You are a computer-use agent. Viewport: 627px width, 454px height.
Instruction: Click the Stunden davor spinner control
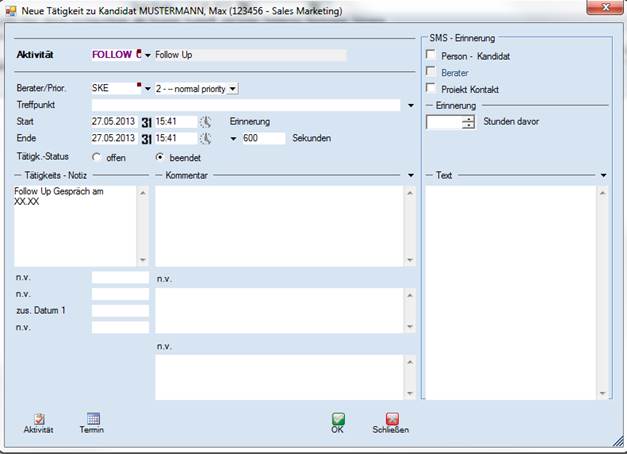tap(468, 122)
